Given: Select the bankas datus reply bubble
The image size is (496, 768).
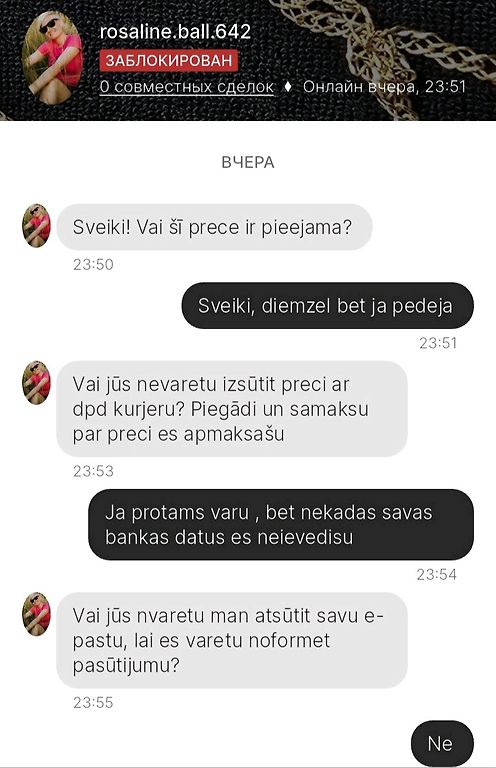Looking at the screenshot, I should click(x=281, y=525).
